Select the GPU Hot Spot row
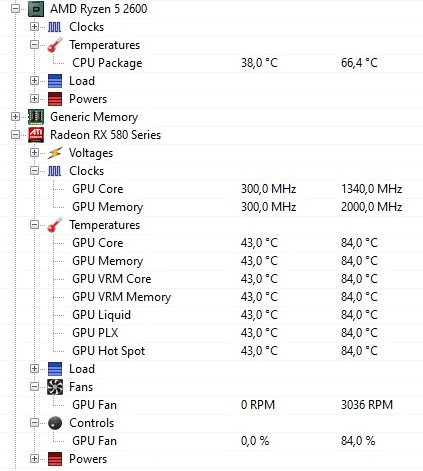423x471 pixels. [211, 351]
